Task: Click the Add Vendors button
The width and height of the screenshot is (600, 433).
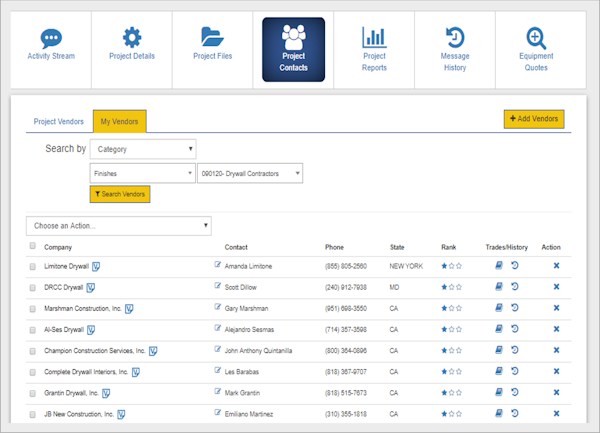Action: coord(534,119)
